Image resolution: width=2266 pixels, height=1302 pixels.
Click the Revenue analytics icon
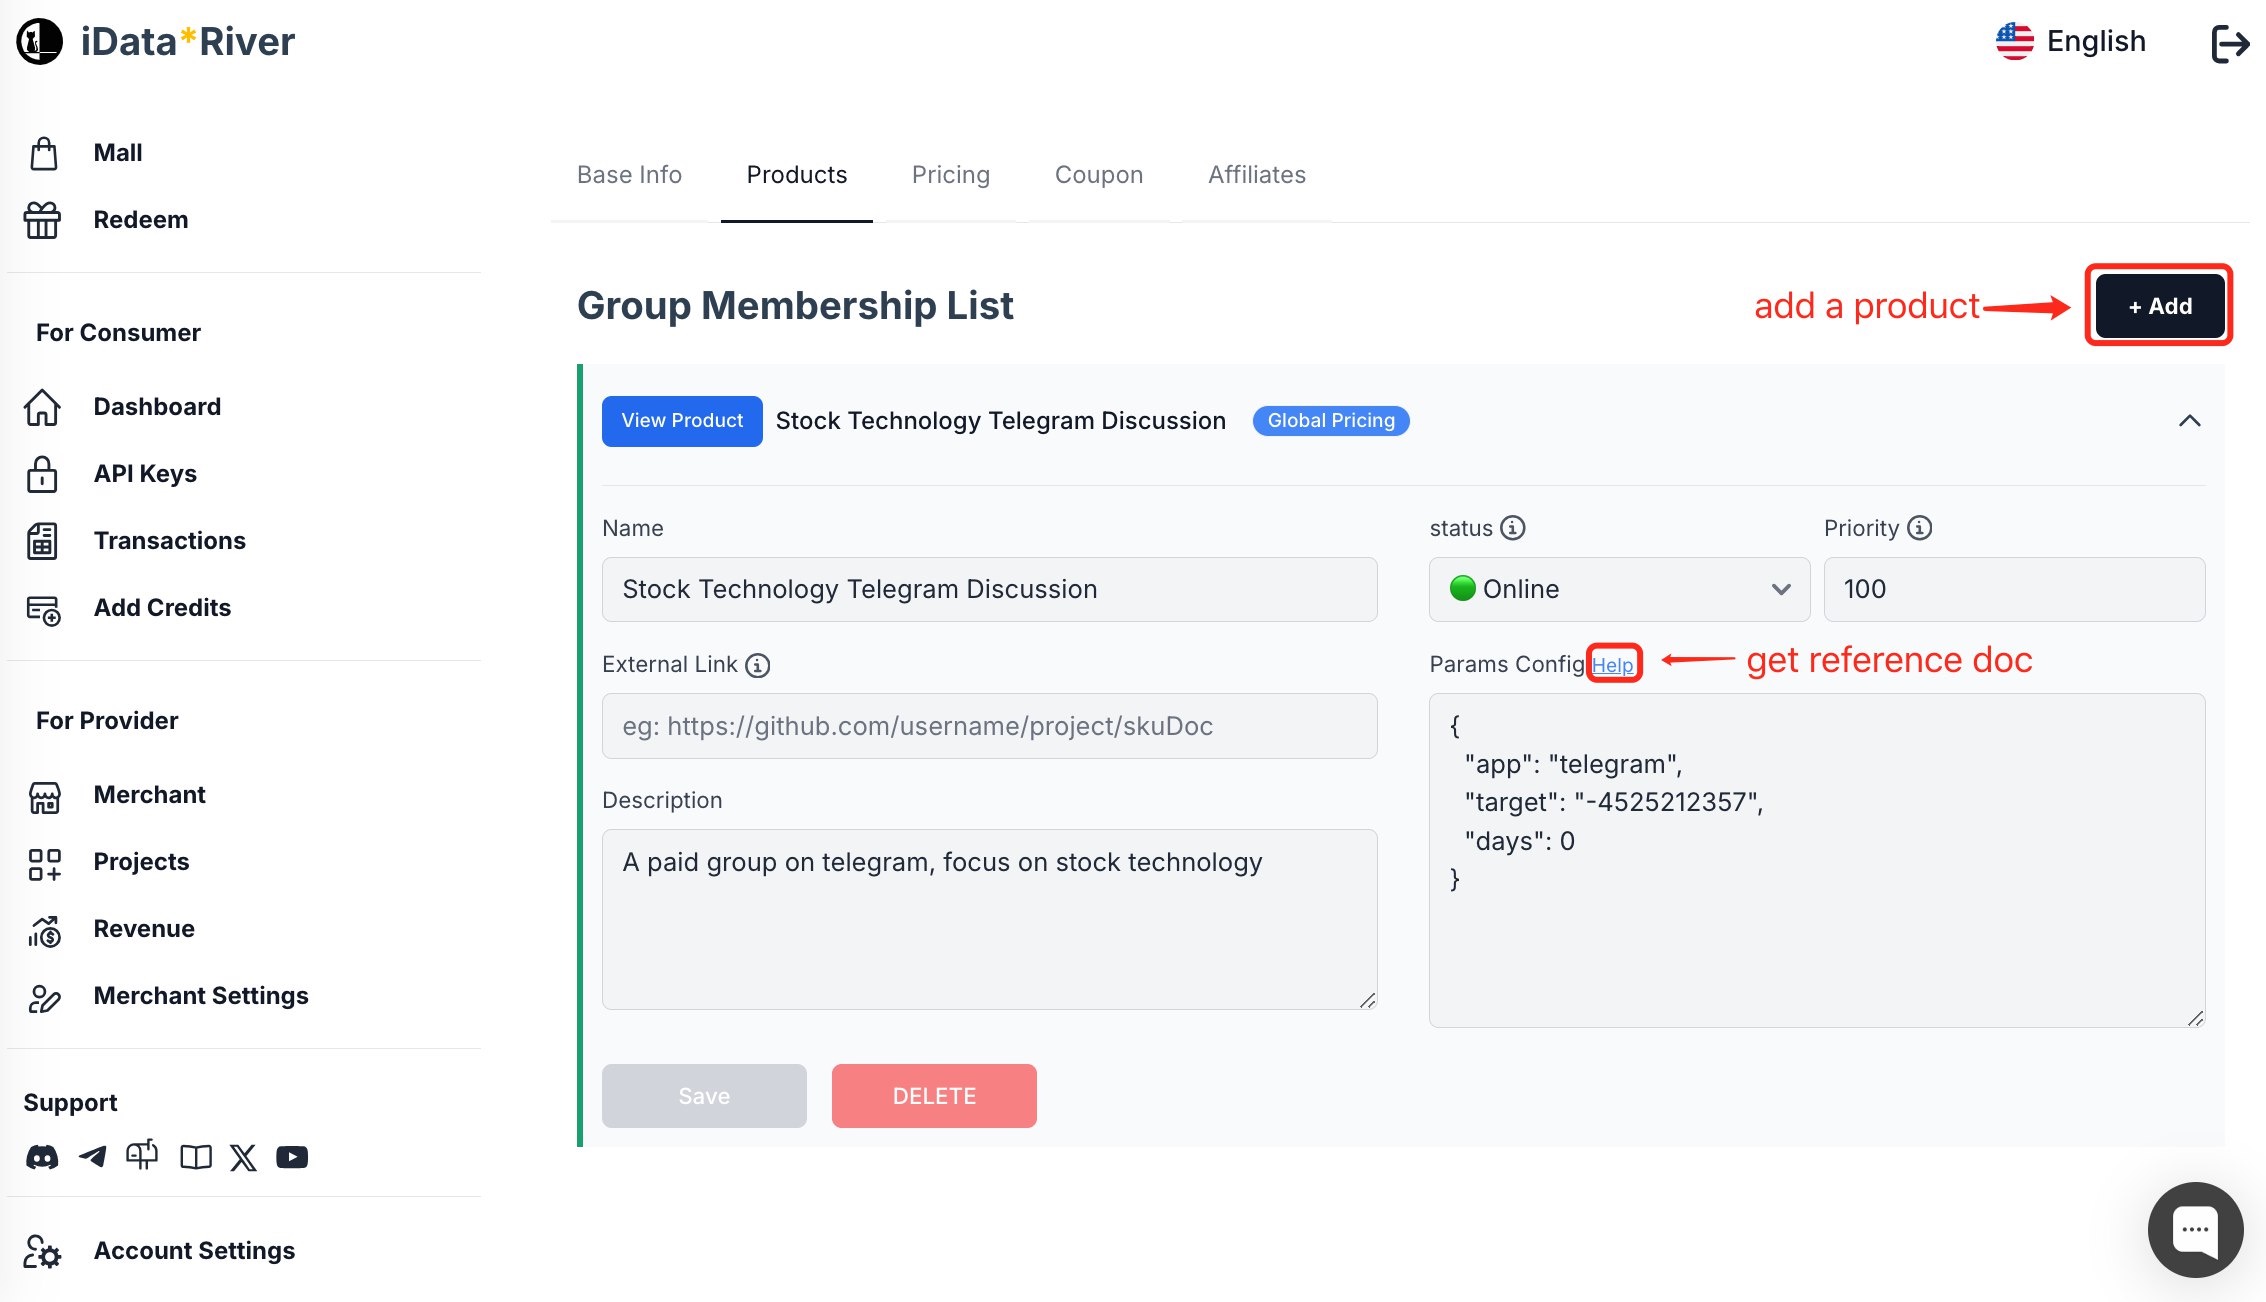tap(42, 929)
